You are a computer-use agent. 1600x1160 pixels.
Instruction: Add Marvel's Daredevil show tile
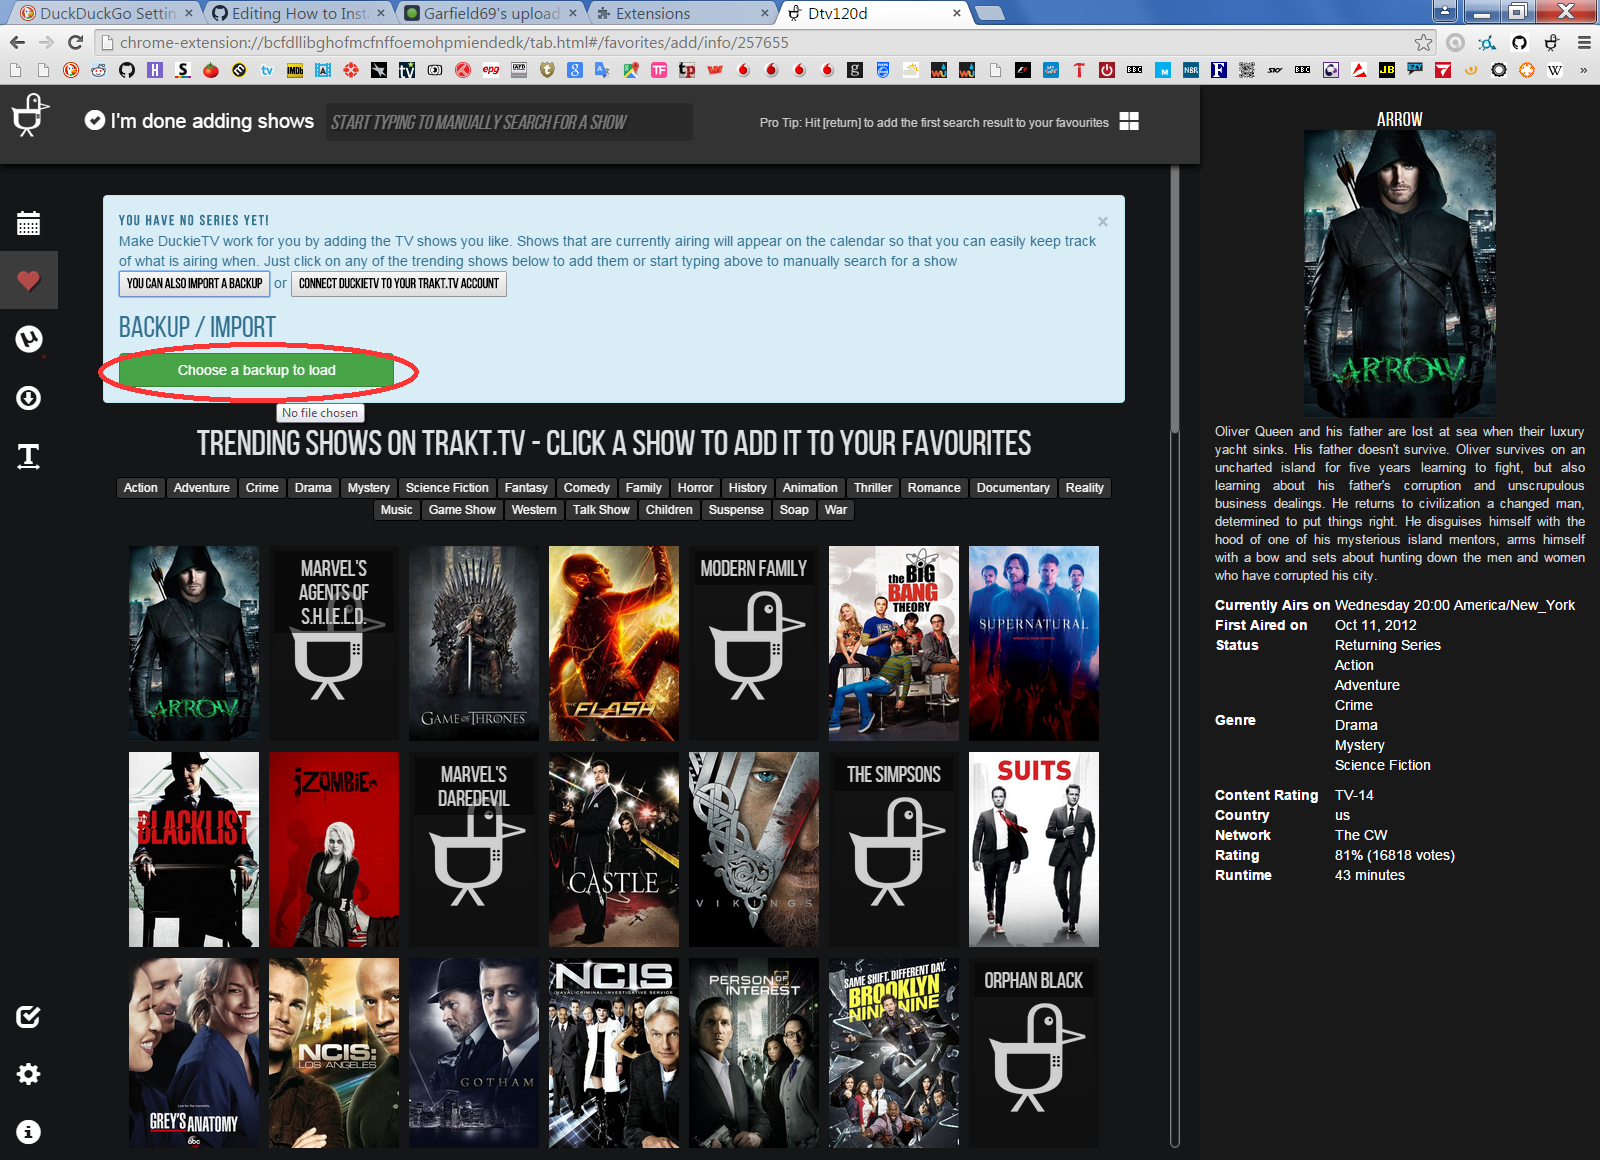point(474,849)
